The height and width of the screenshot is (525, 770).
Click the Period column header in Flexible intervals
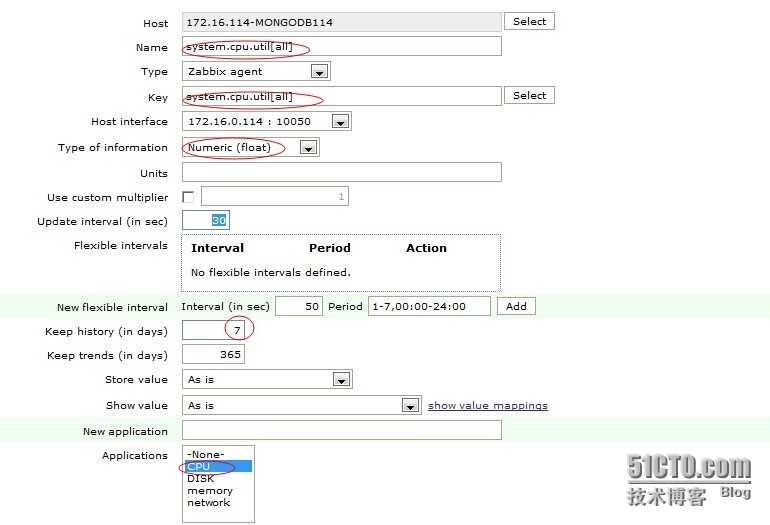pos(330,248)
